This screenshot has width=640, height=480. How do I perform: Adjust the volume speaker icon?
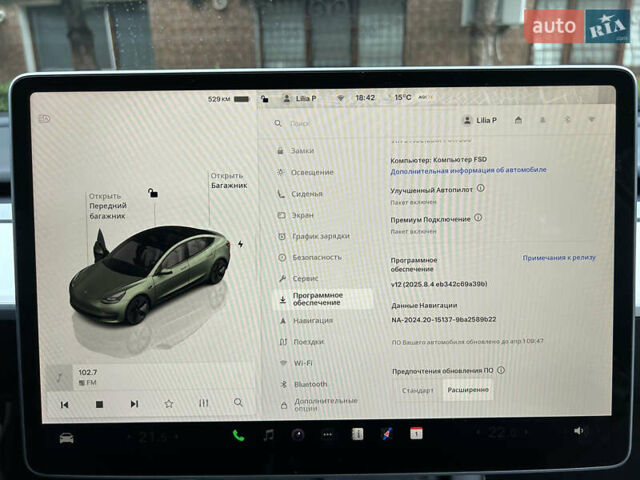pyautogui.click(x=578, y=431)
